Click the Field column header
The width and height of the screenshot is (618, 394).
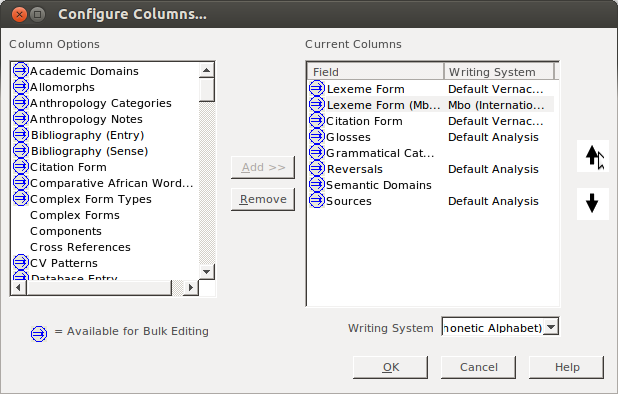click(376, 72)
